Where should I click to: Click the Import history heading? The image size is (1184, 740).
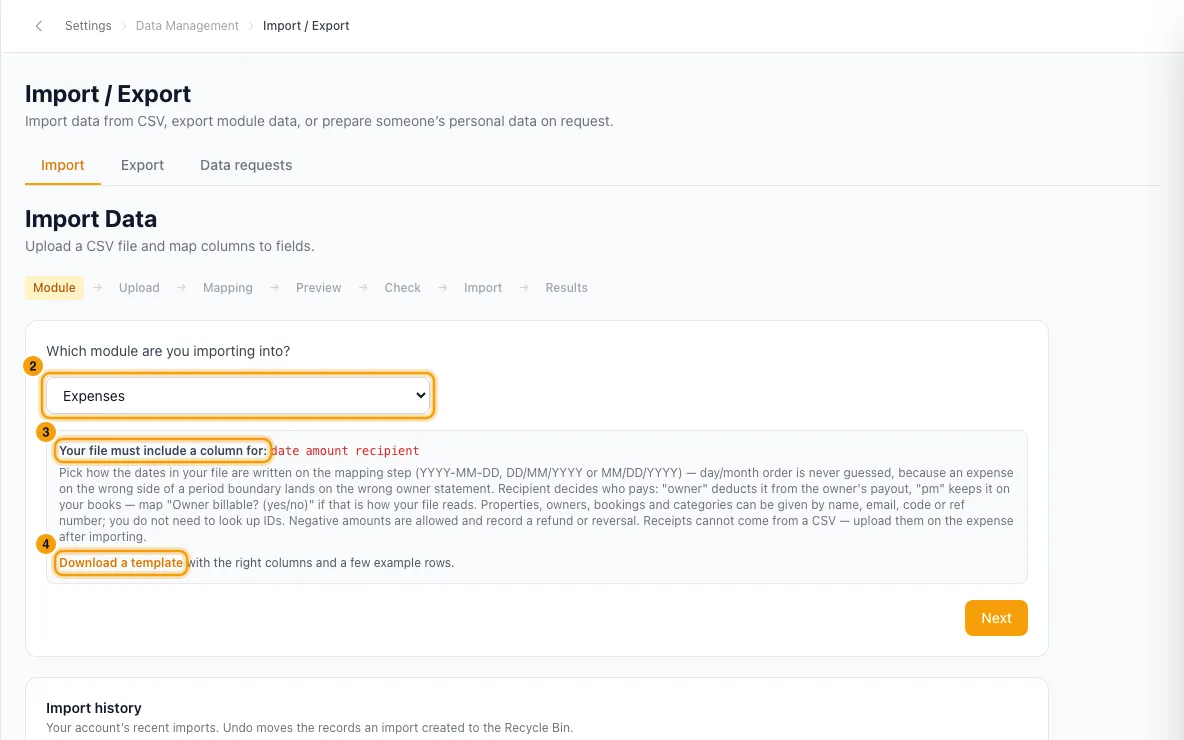[x=94, y=708]
